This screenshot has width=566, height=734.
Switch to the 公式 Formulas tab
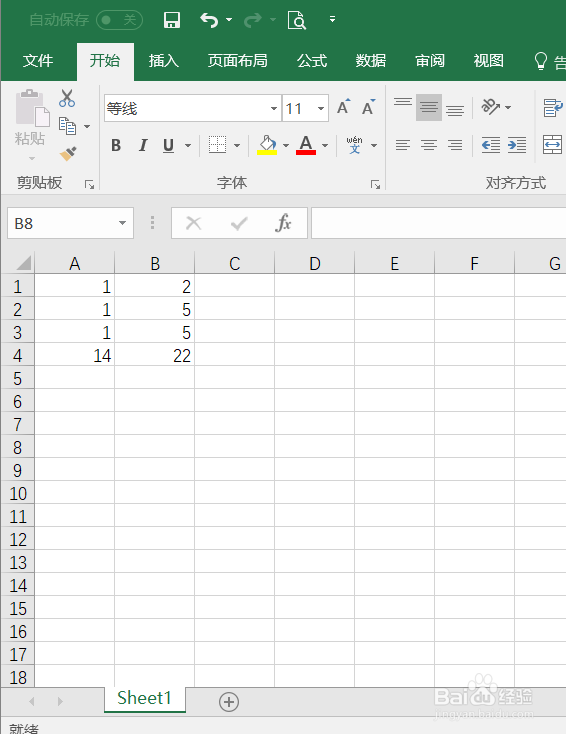pyautogui.click(x=312, y=61)
